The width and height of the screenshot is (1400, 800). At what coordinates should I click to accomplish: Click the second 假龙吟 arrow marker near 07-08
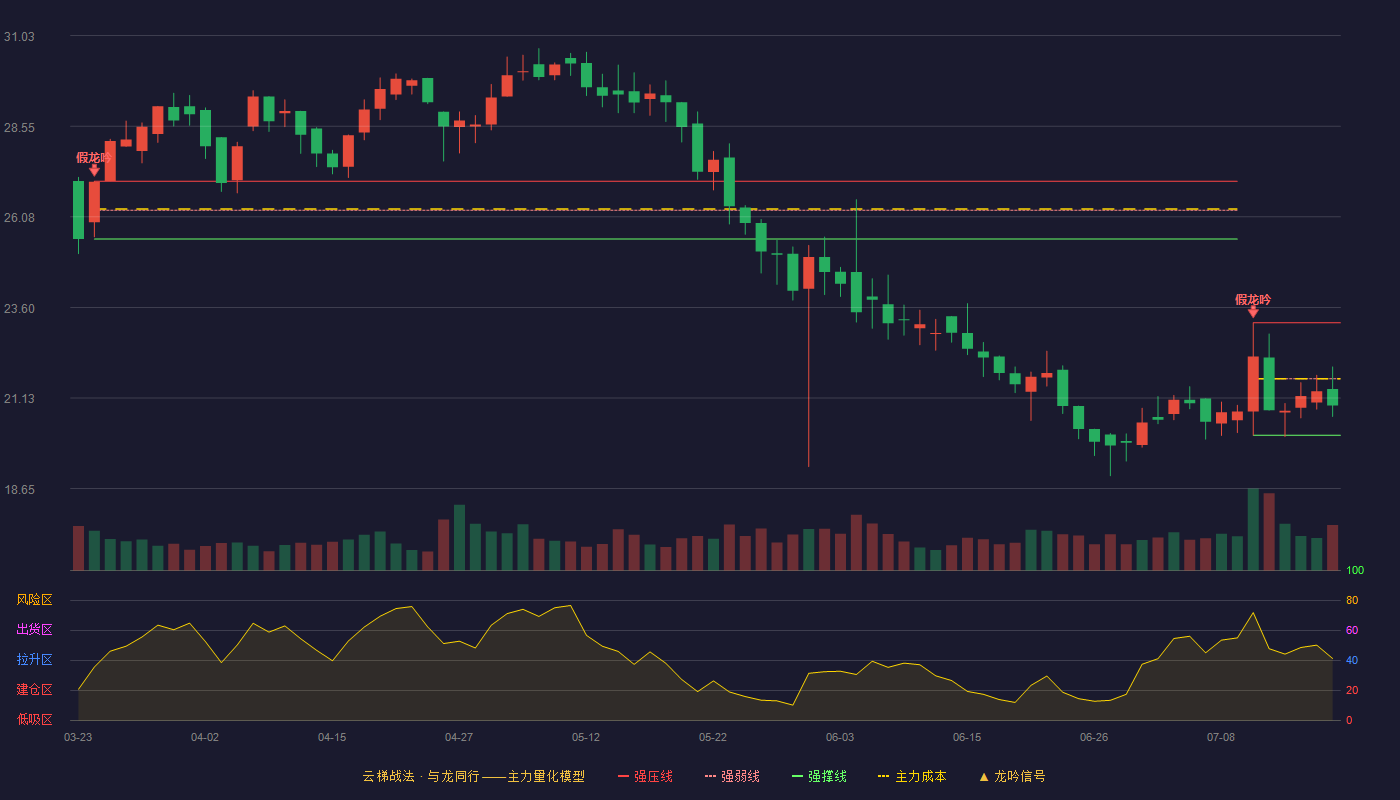pyautogui.click(x=1253, y=312)
